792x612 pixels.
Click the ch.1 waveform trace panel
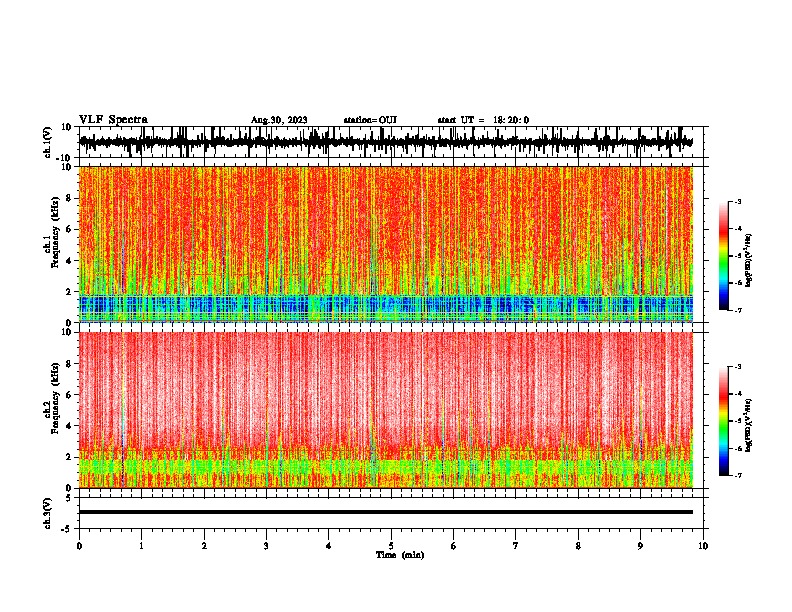(391, 142)
